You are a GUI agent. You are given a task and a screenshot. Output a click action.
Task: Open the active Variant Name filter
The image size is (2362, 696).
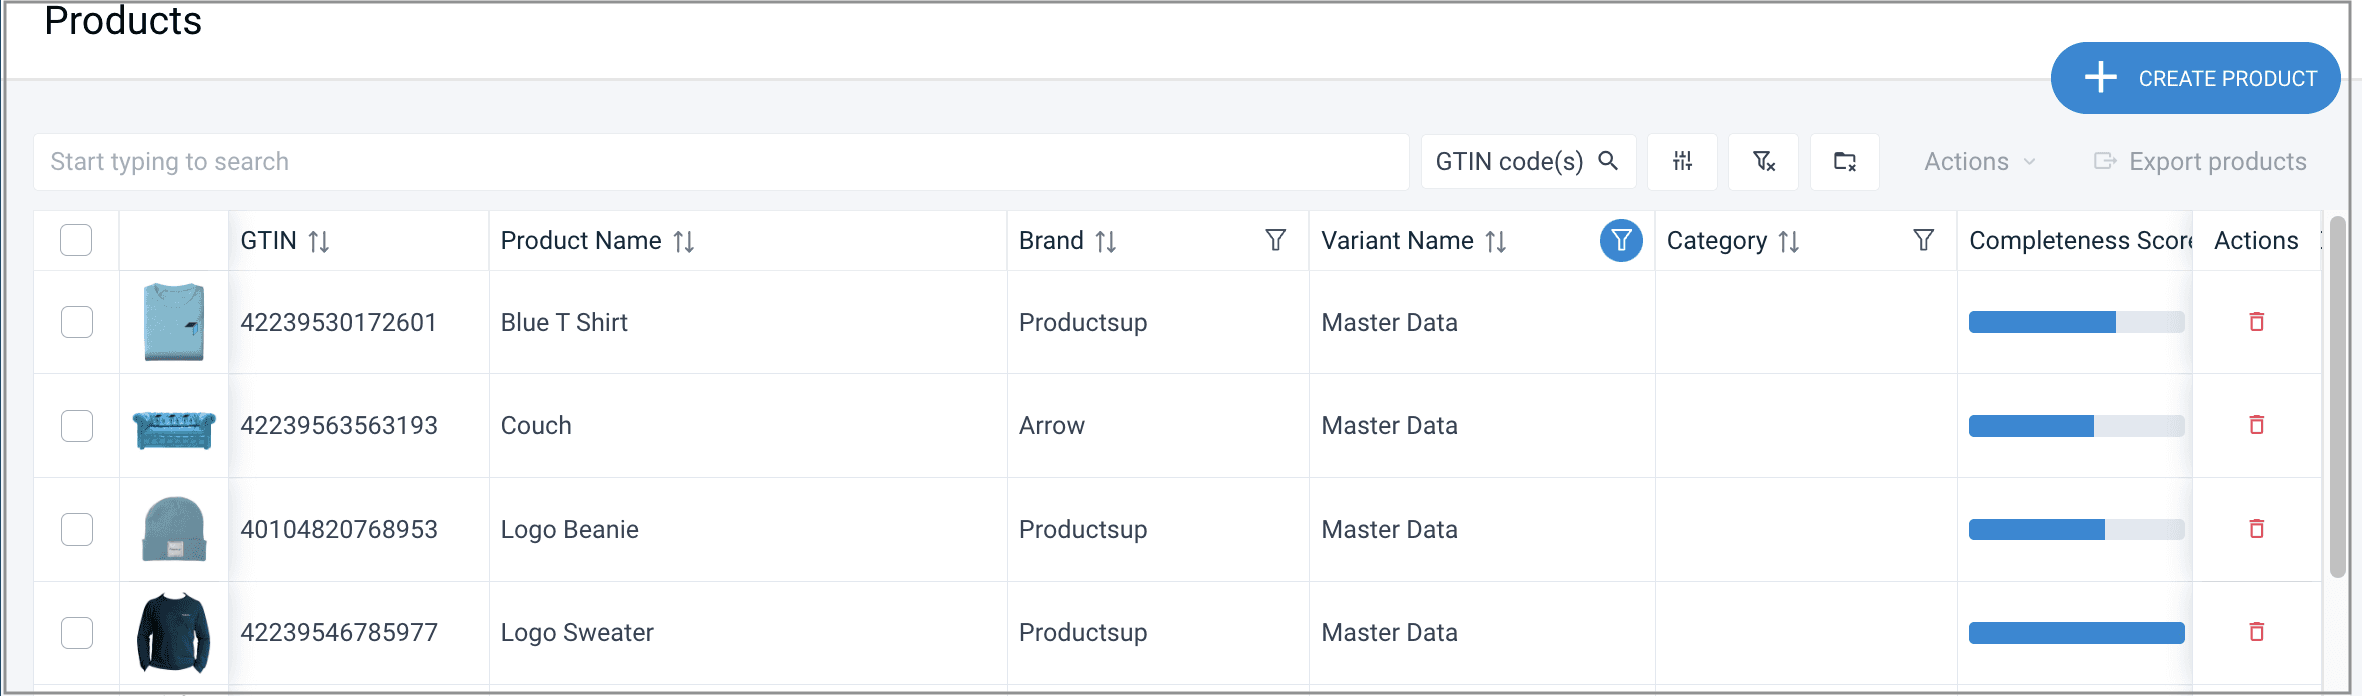[x=1621, y=241]
